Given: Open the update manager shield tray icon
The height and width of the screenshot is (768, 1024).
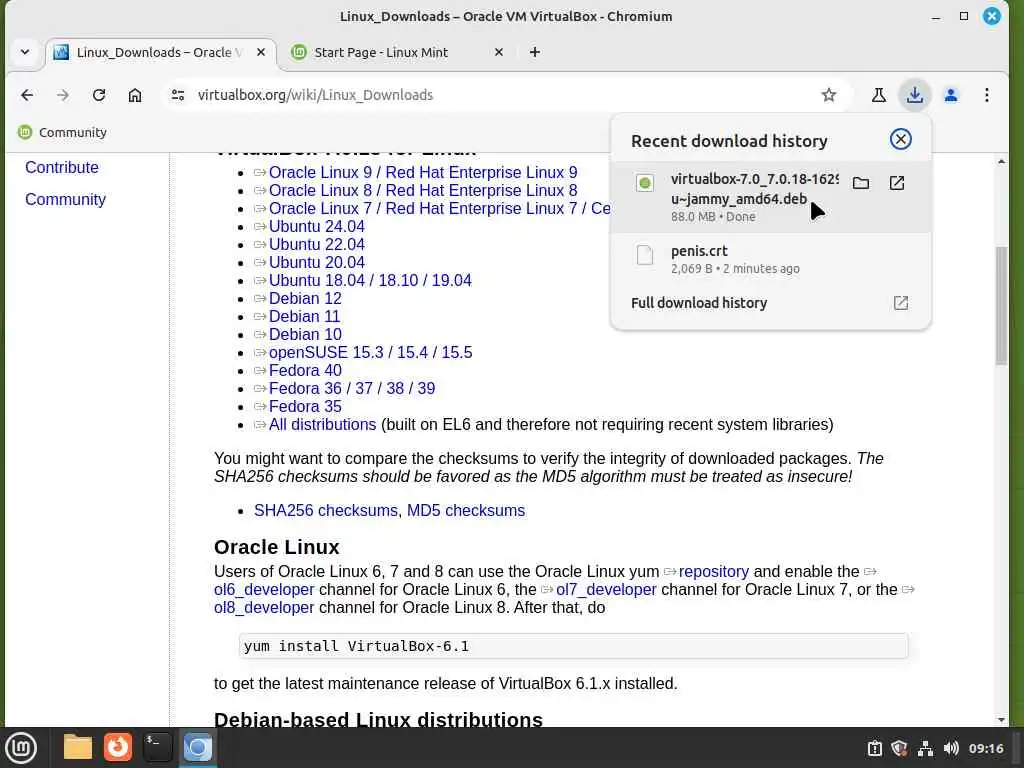Looking at the screenshot, I should 899,748.
